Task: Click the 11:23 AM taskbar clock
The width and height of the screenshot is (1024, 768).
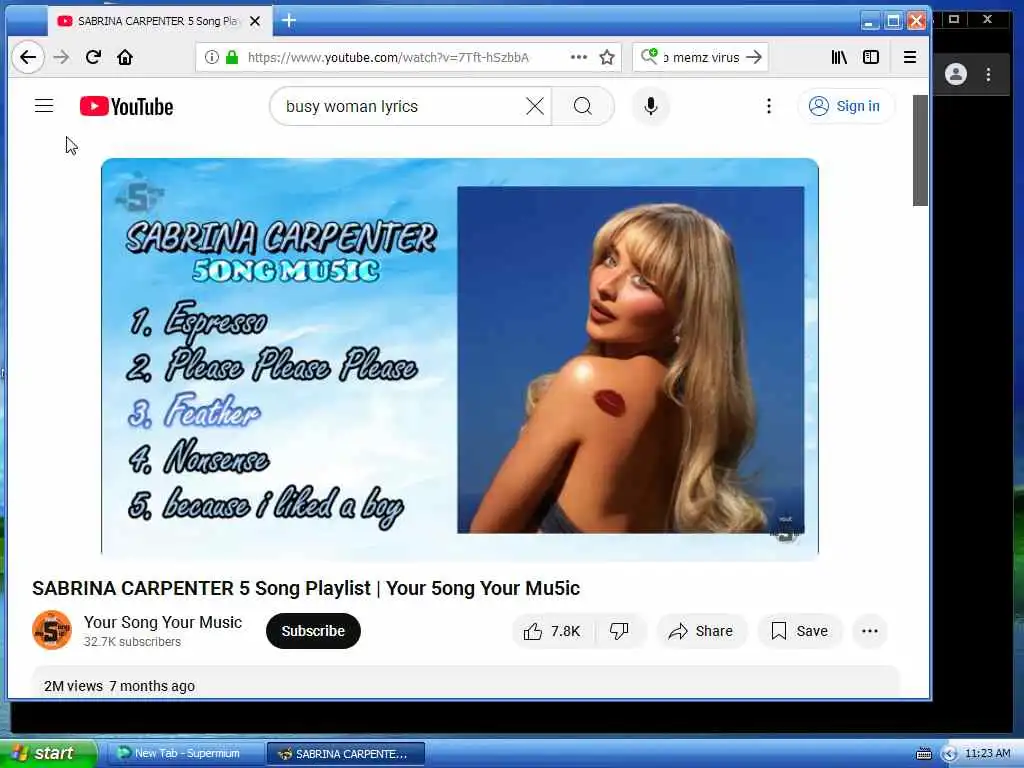Action: click(987, 753)
